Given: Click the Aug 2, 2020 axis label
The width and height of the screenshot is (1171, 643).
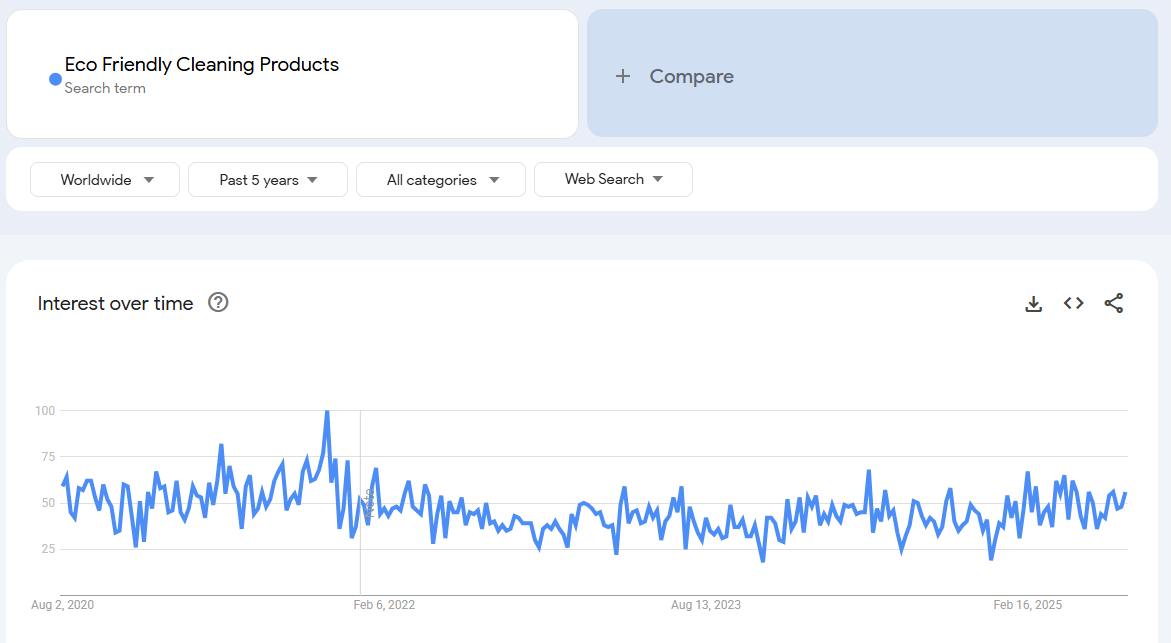Looking at the screenshot, I should coord(62,605).
